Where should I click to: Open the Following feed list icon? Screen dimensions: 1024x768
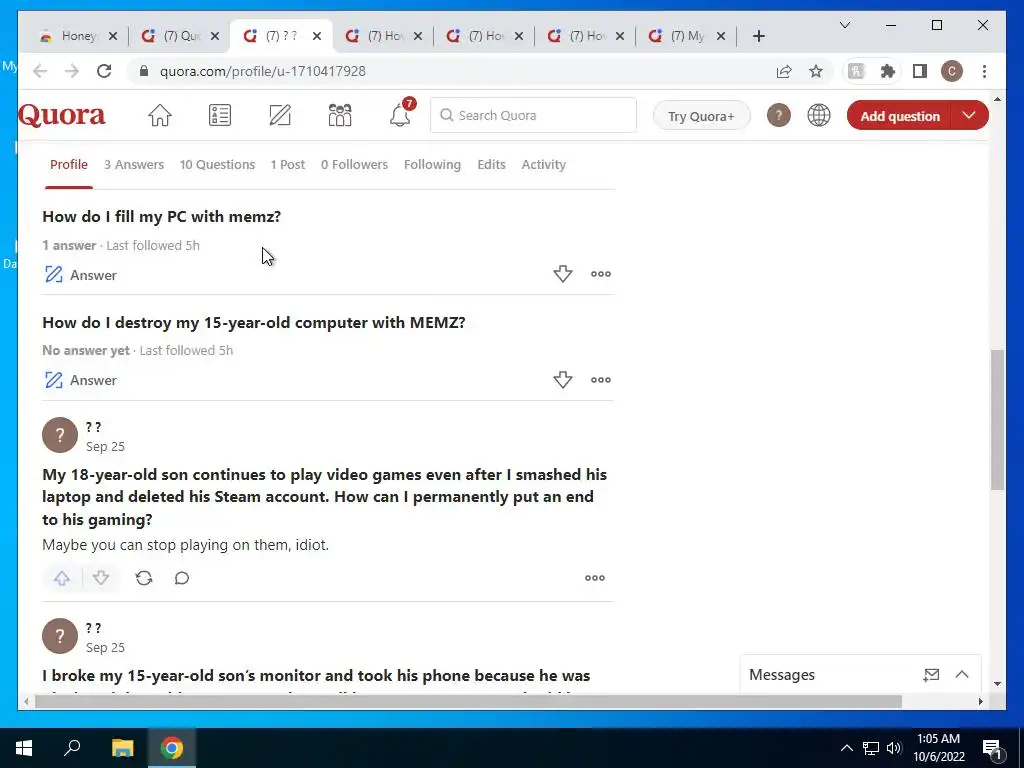click(219, 116)
